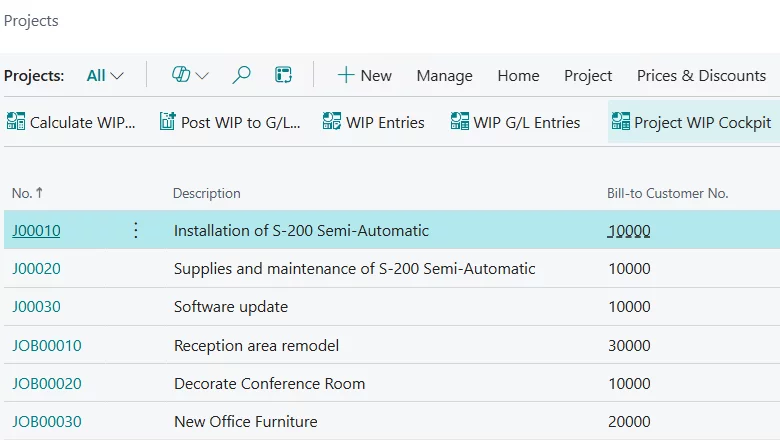Screen dimensions: 780x440
Task: Sort by the No. column header
Action: 27,193
